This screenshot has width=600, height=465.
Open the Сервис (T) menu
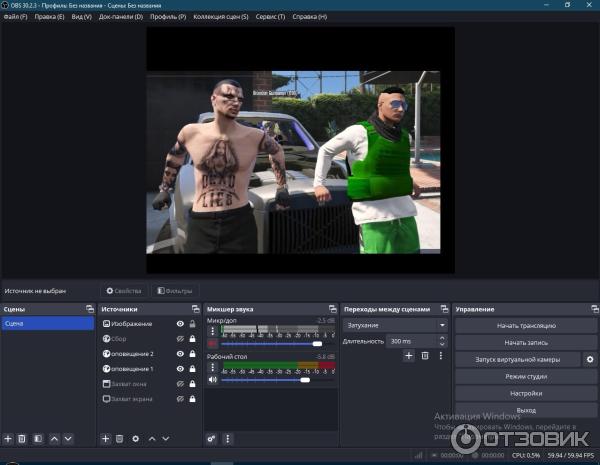click(x=270, y=17)
